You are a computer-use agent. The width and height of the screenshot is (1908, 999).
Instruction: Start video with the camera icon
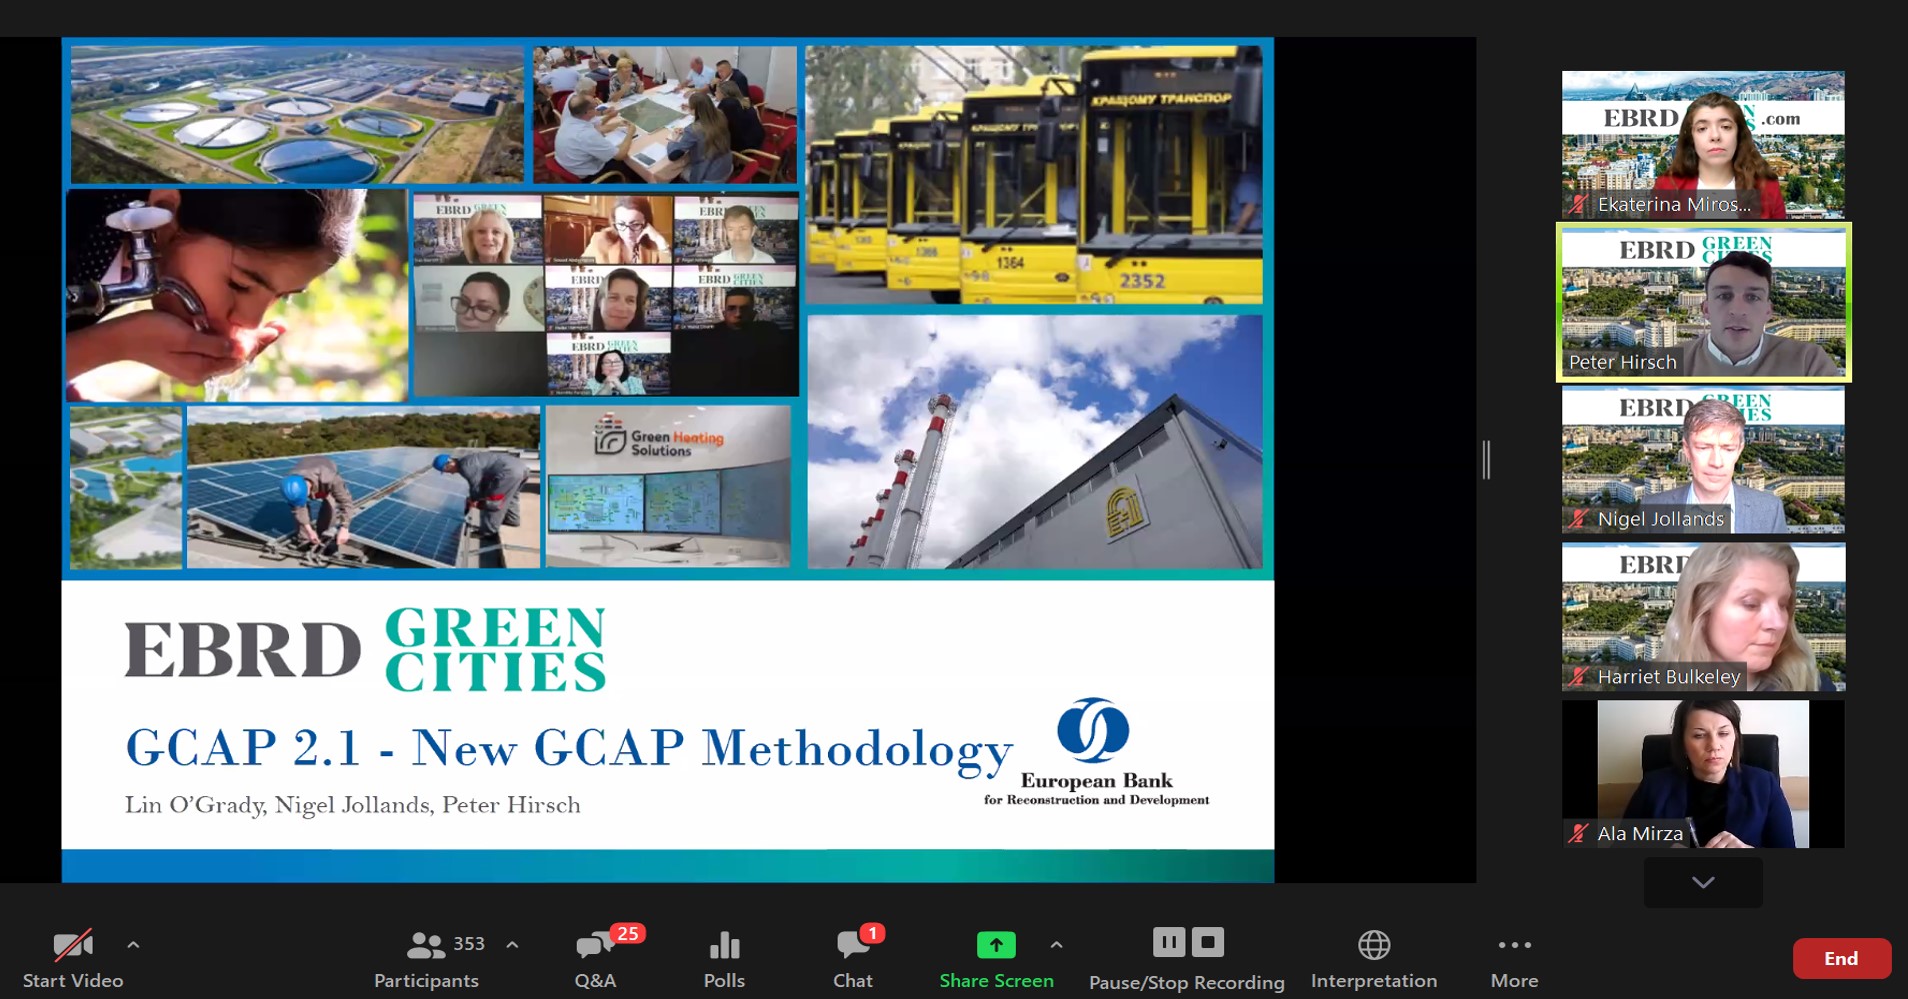[73, 945]
